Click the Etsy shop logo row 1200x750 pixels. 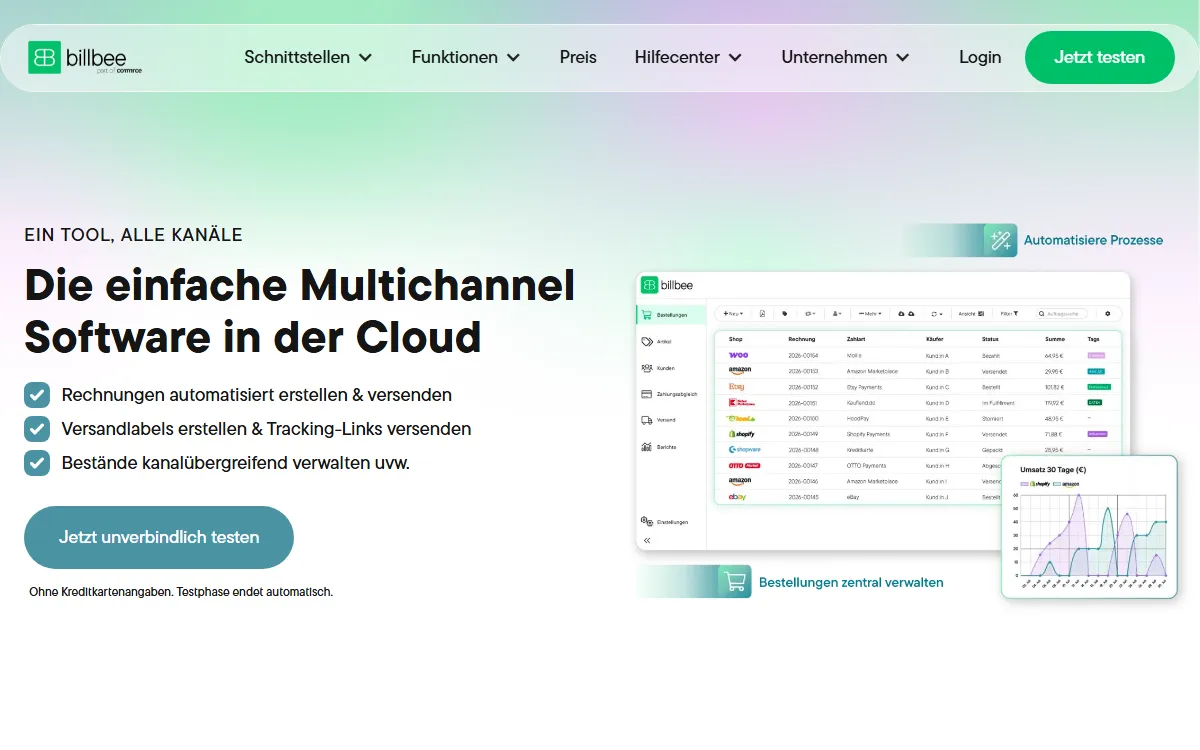pos(736,387)
